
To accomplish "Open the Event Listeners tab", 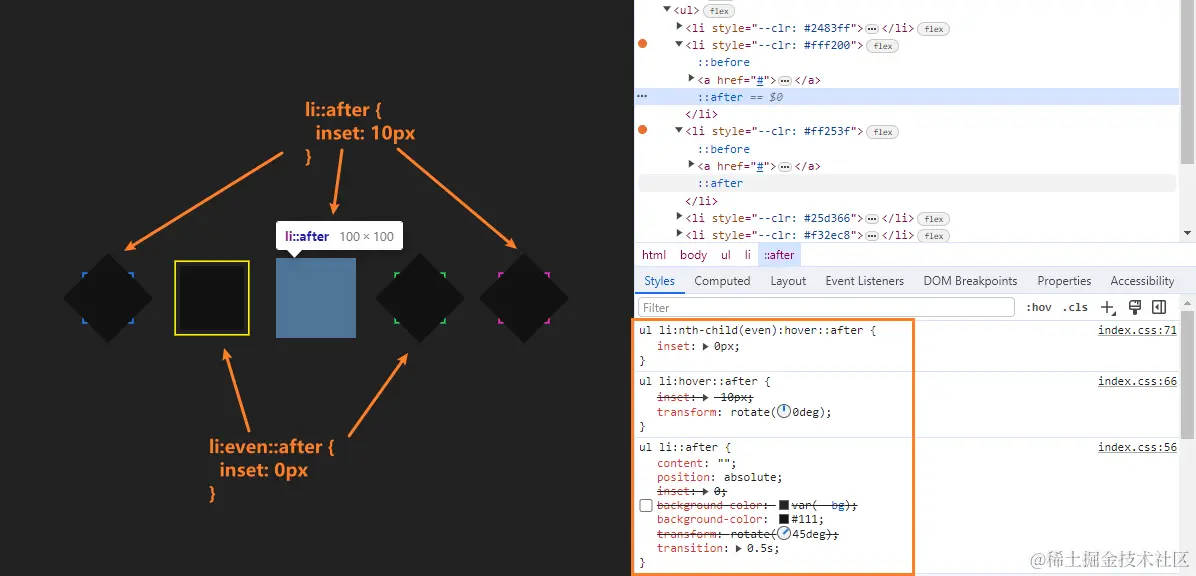I will click(864, 280).
